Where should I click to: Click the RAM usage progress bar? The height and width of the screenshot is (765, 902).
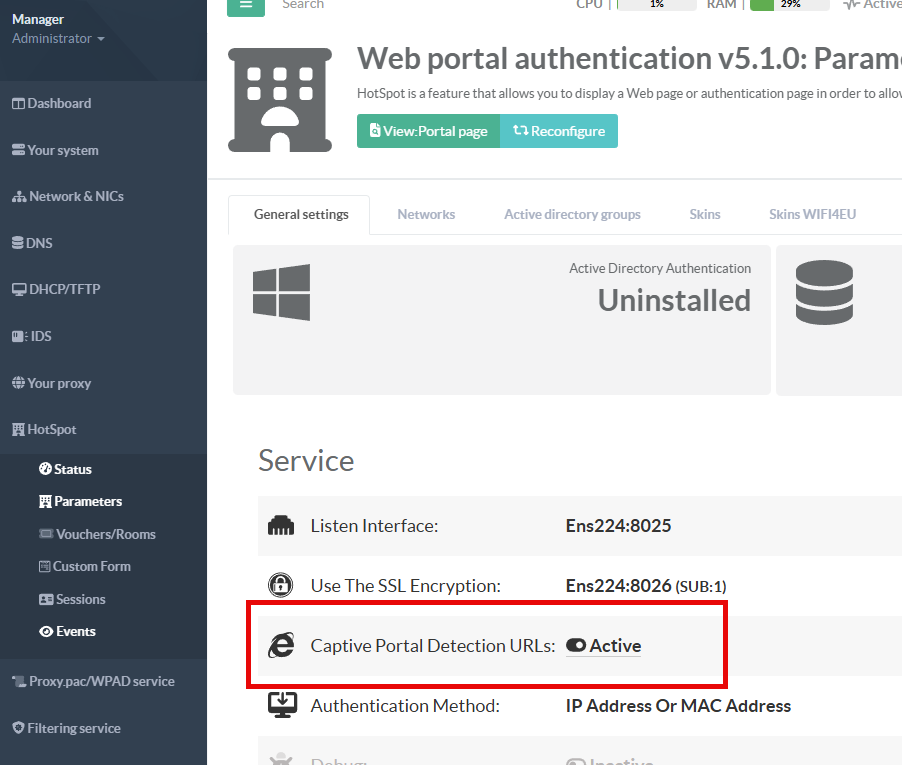[x=789, y=5]
